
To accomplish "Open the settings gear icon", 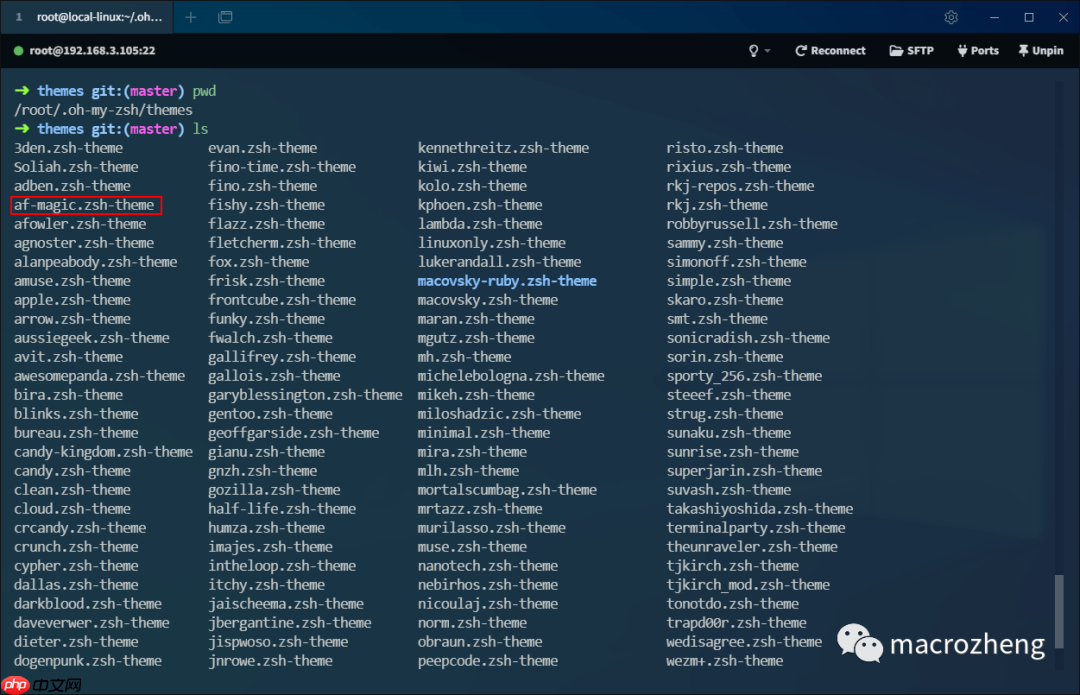I will (x=951, y=17).
